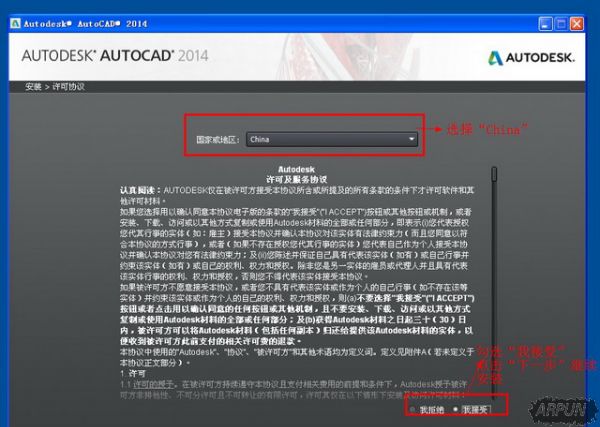Click the underlined 许可的授予 text

[x=153, y=384]
